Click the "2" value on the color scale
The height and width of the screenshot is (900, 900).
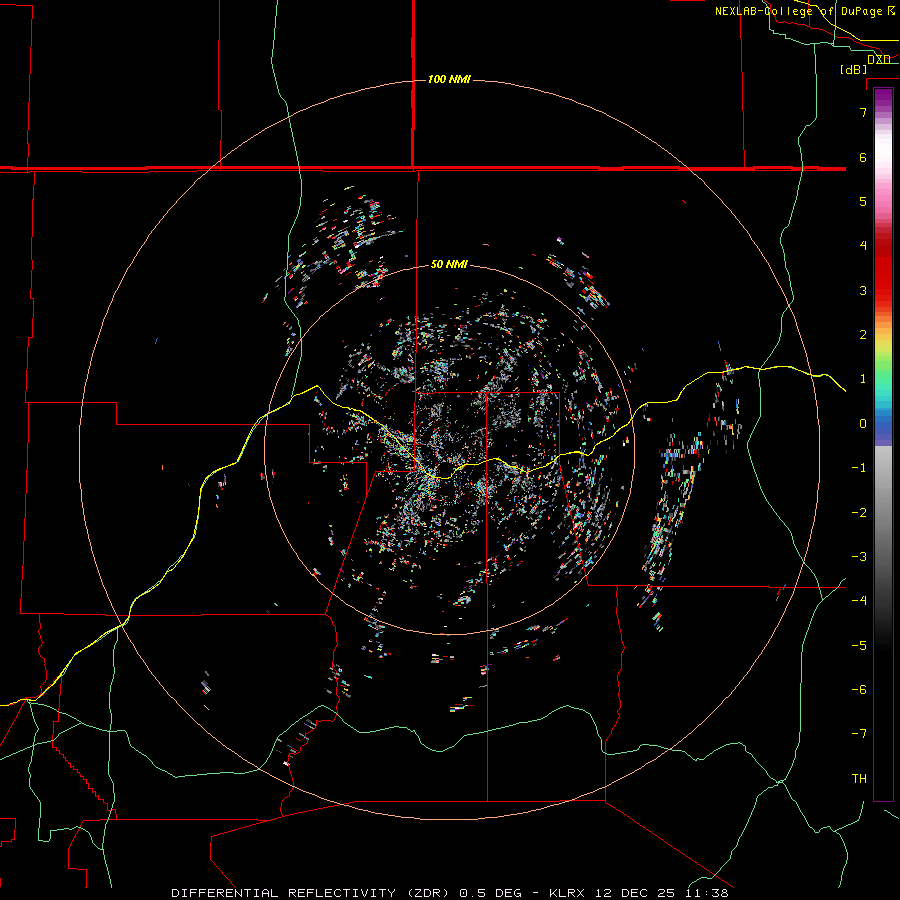[863, 335]
